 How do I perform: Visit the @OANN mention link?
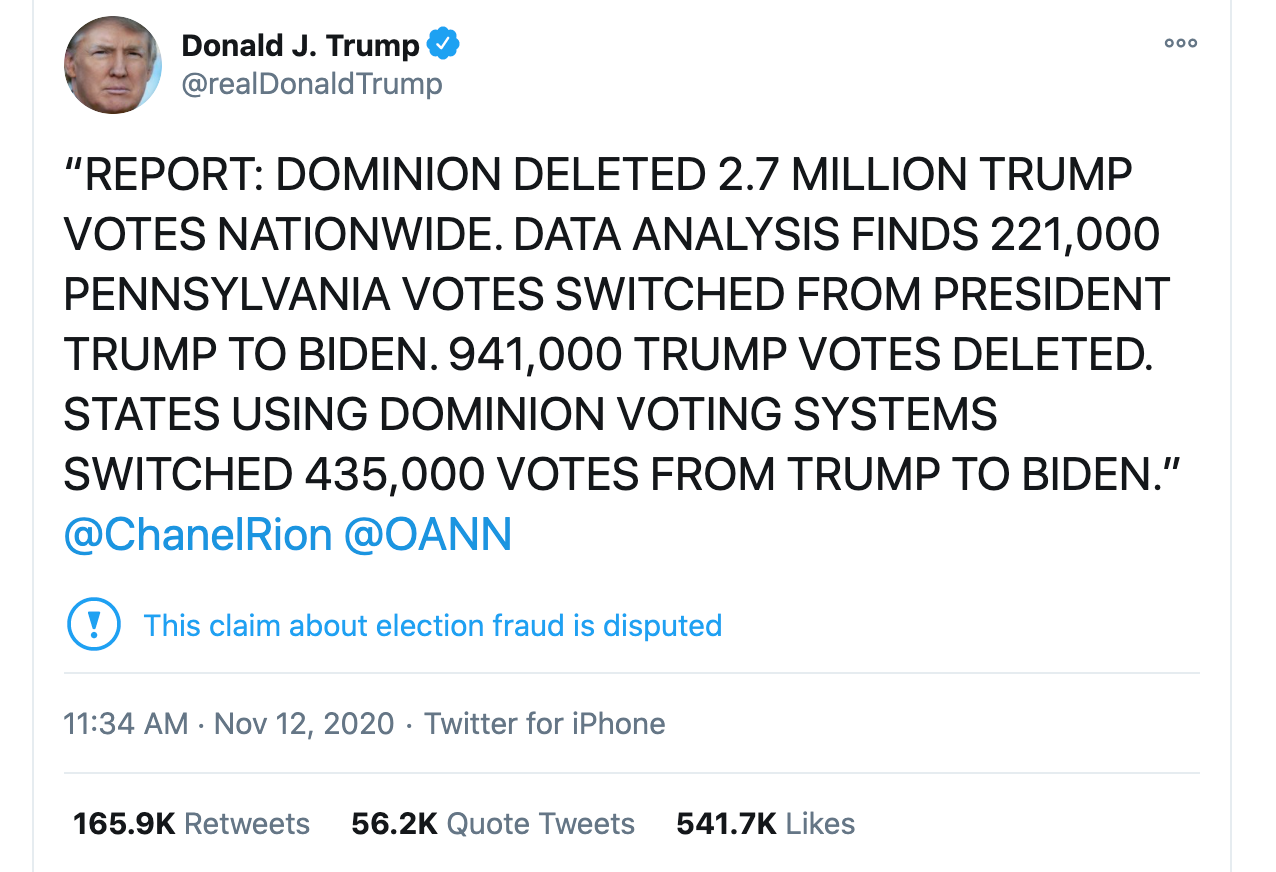click(428, 535)
